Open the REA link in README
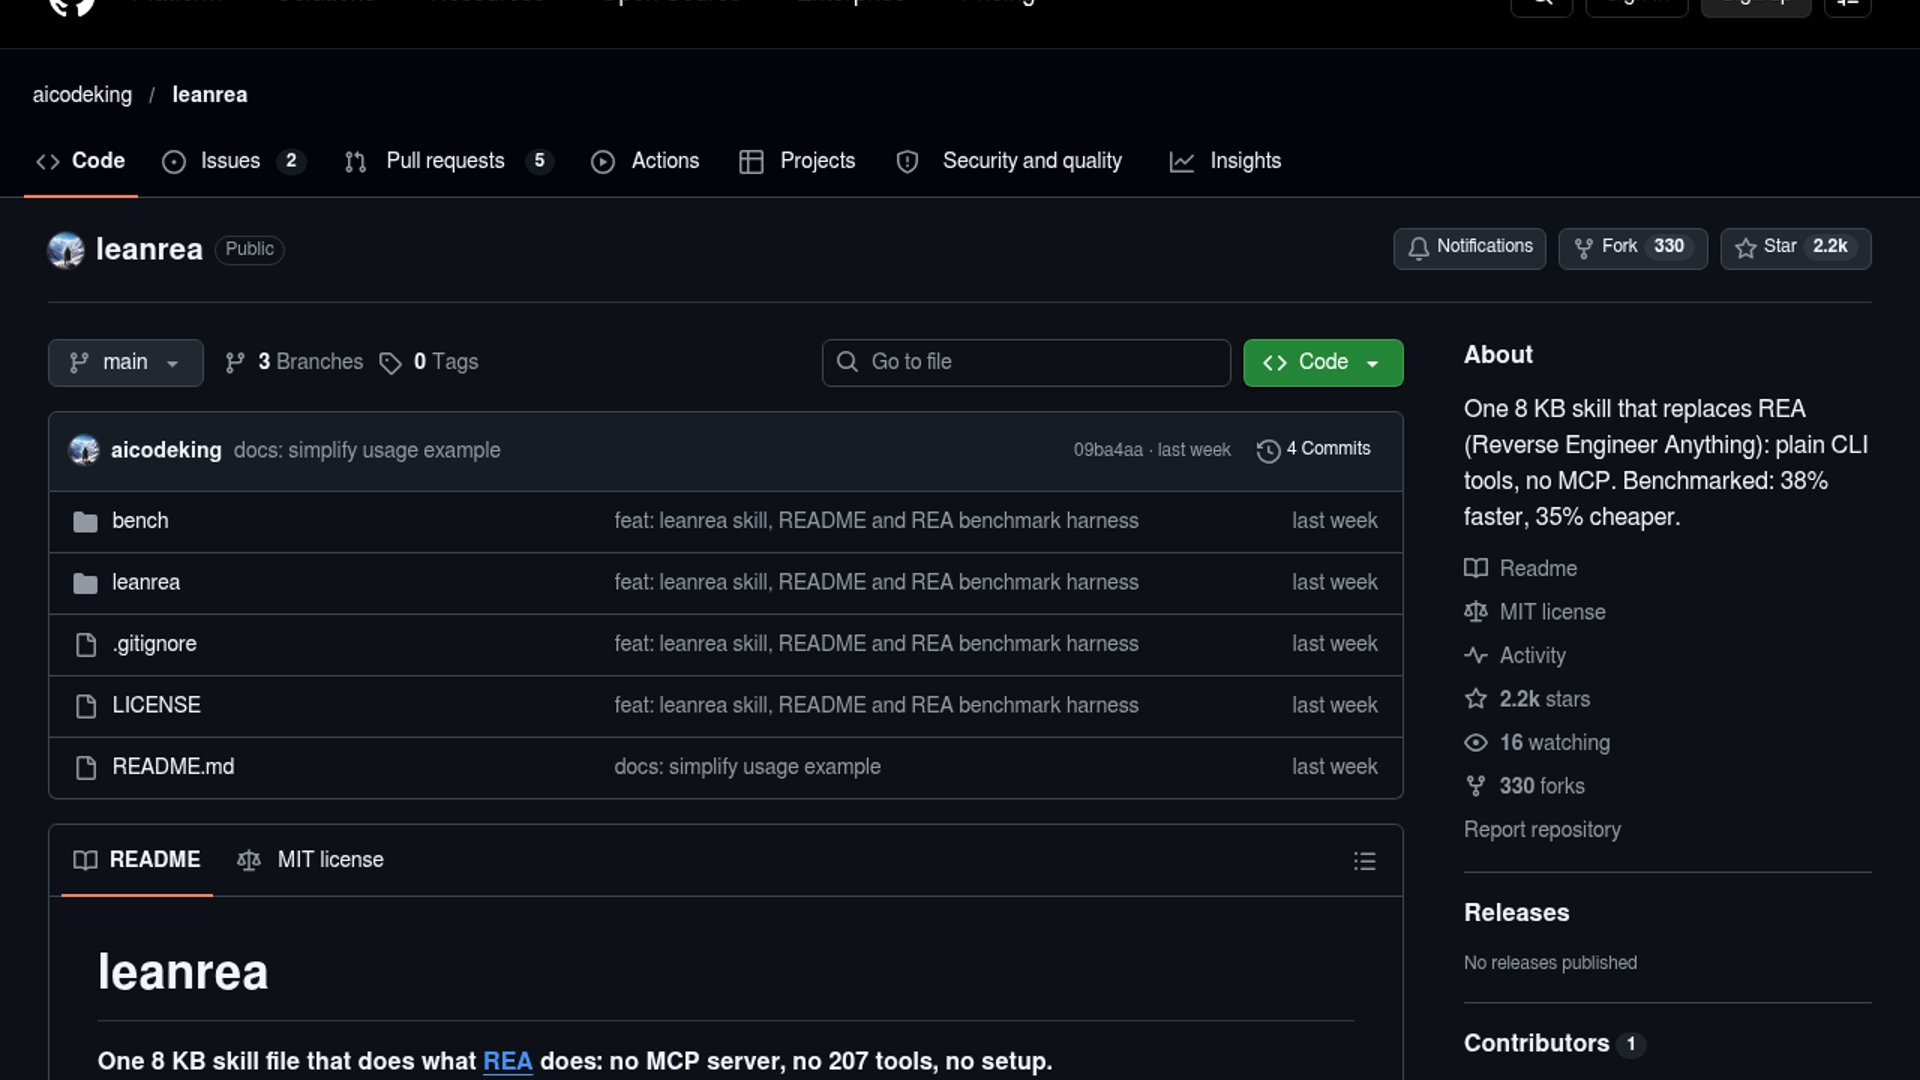This screenshot has height=1080, width=1920. (507, 1062)
